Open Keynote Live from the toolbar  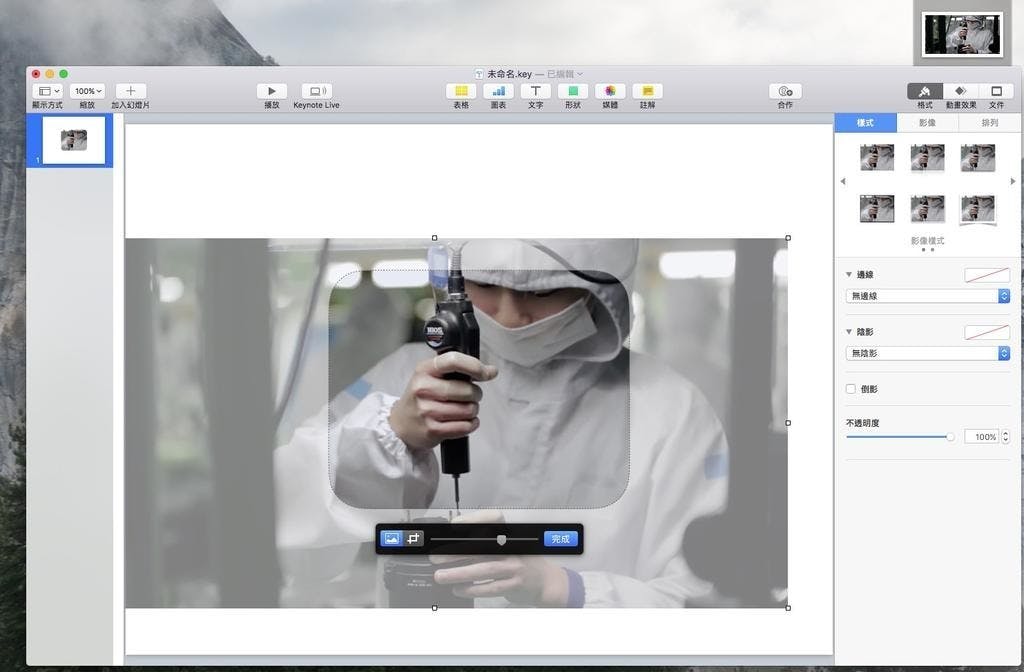[x=316, y=91]
